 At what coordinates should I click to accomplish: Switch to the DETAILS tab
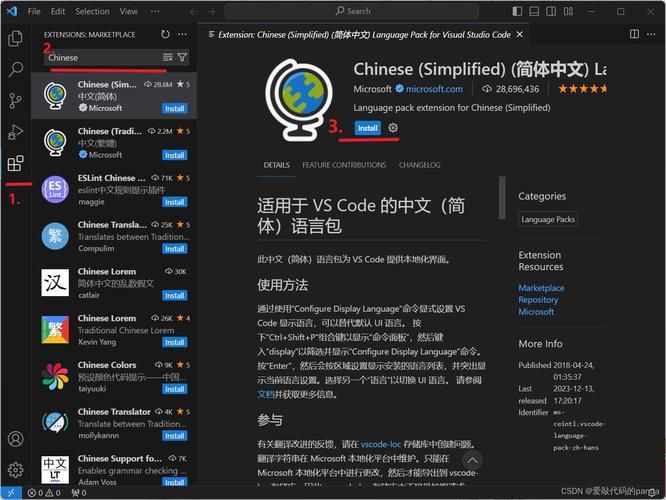coord(277,165)
